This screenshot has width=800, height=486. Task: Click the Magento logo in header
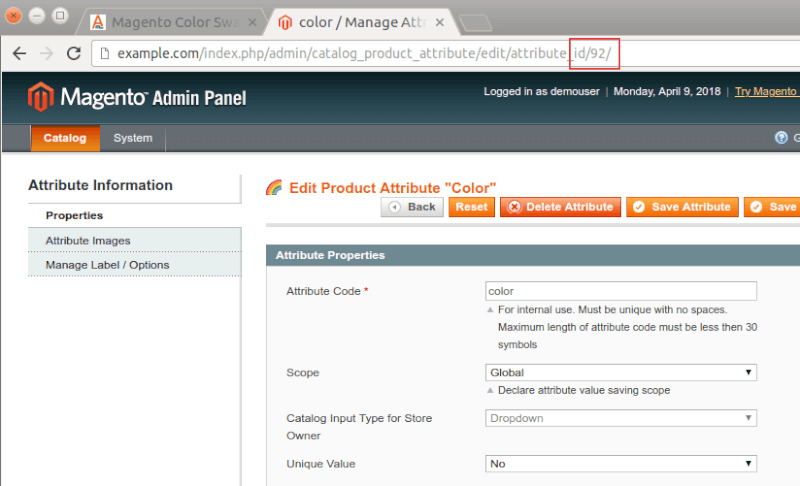[x=137, y=97]
